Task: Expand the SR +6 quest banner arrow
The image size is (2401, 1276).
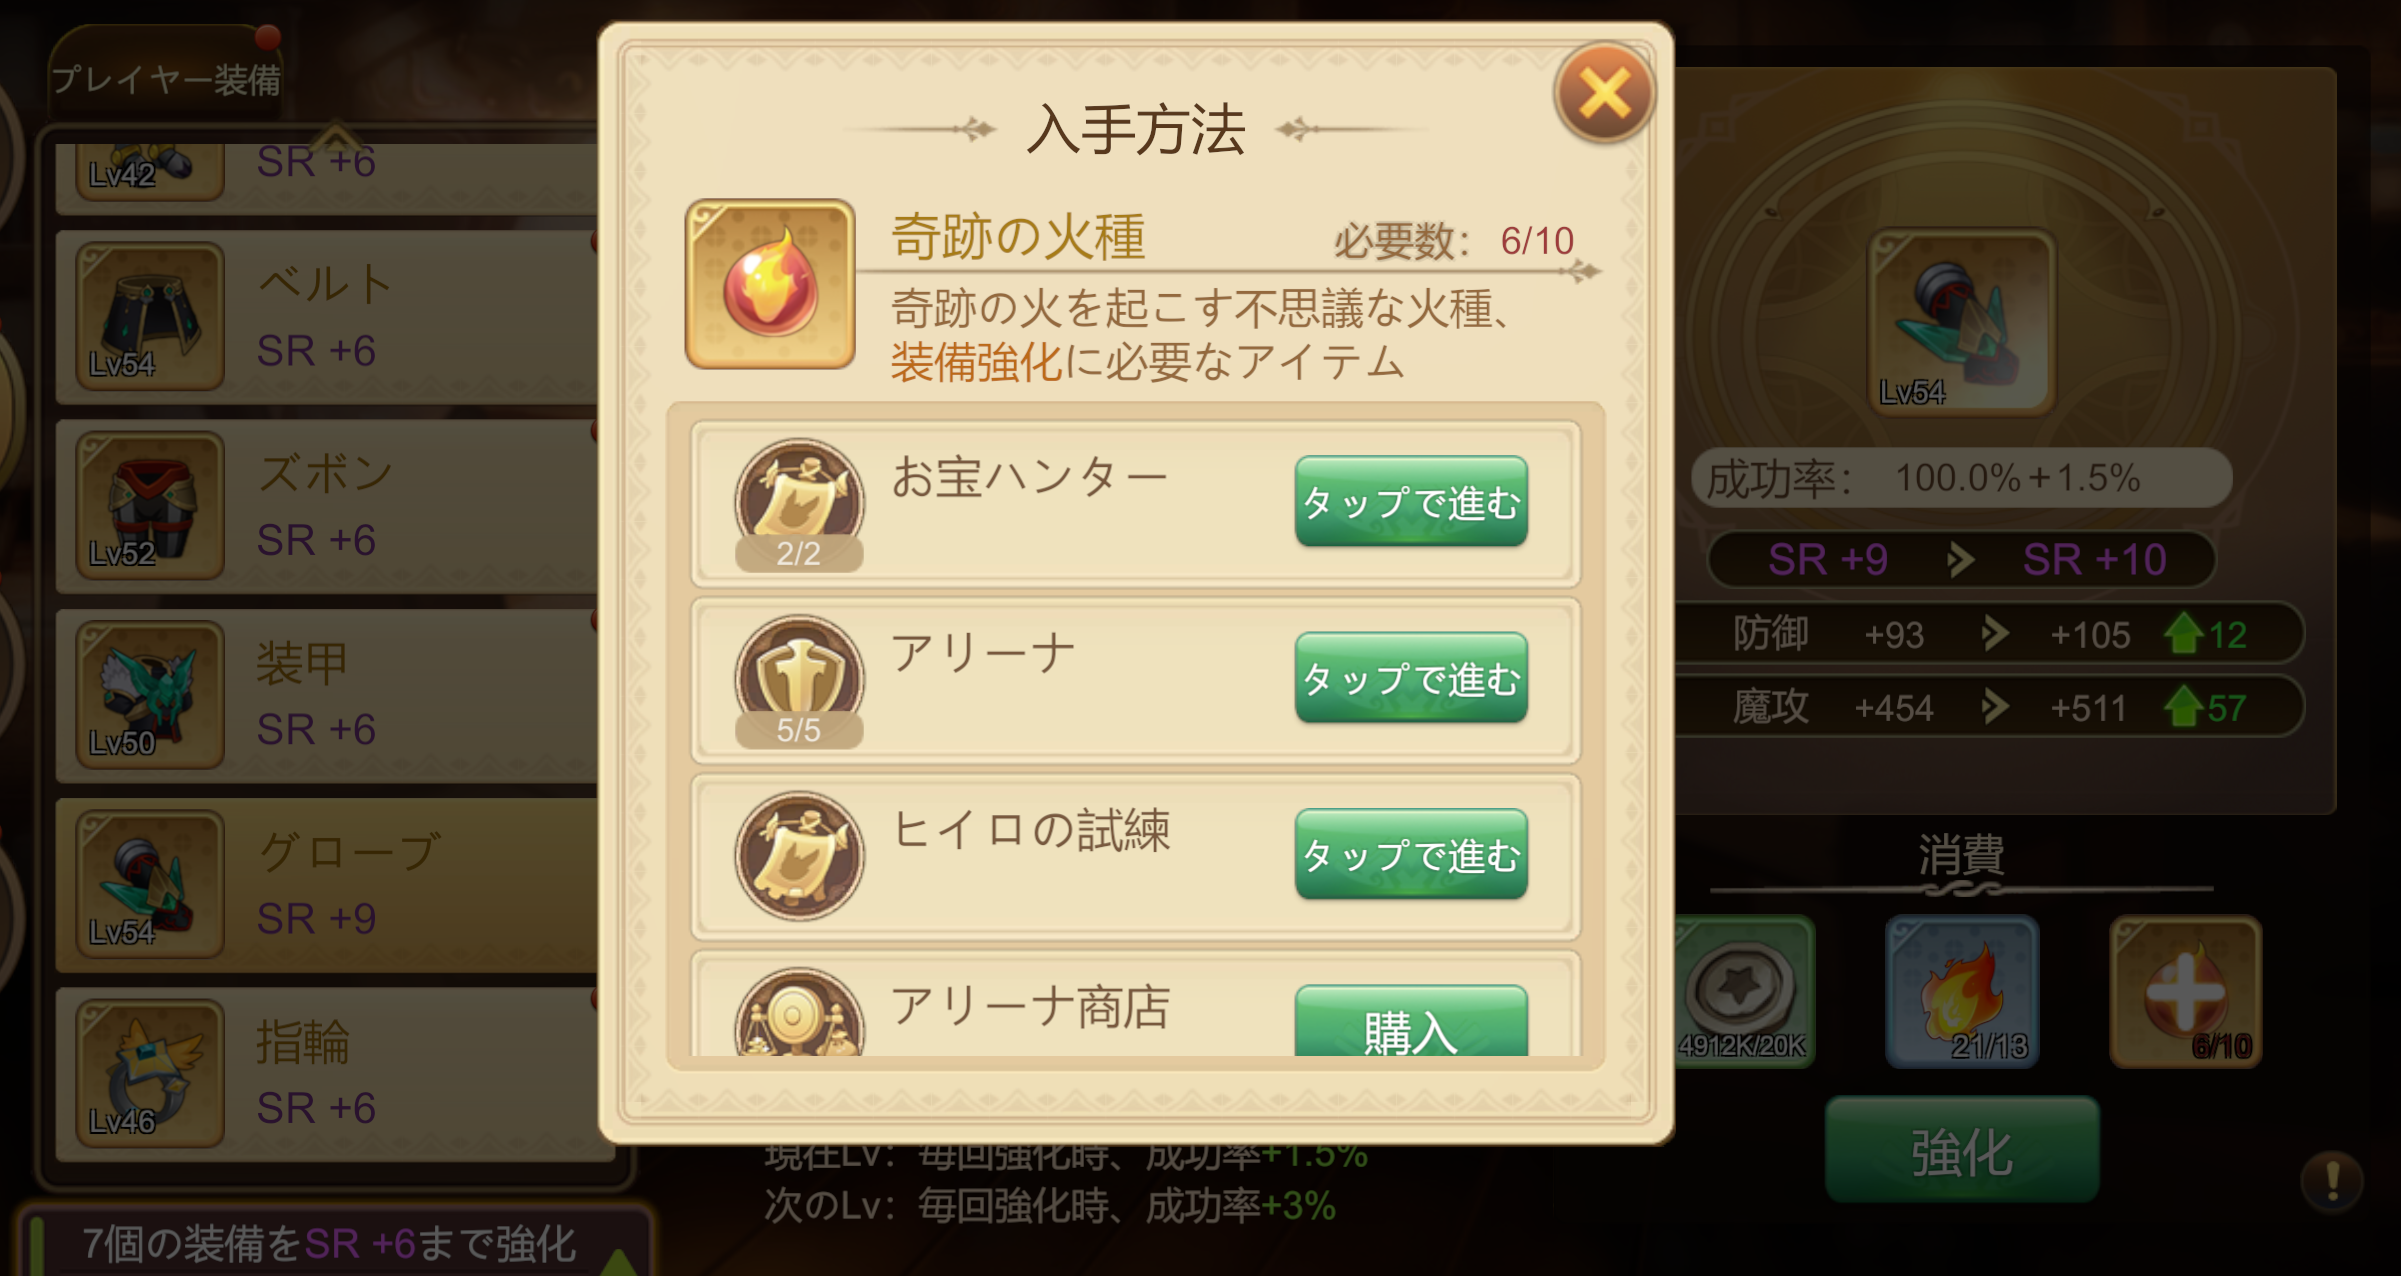Action: 619,1261
